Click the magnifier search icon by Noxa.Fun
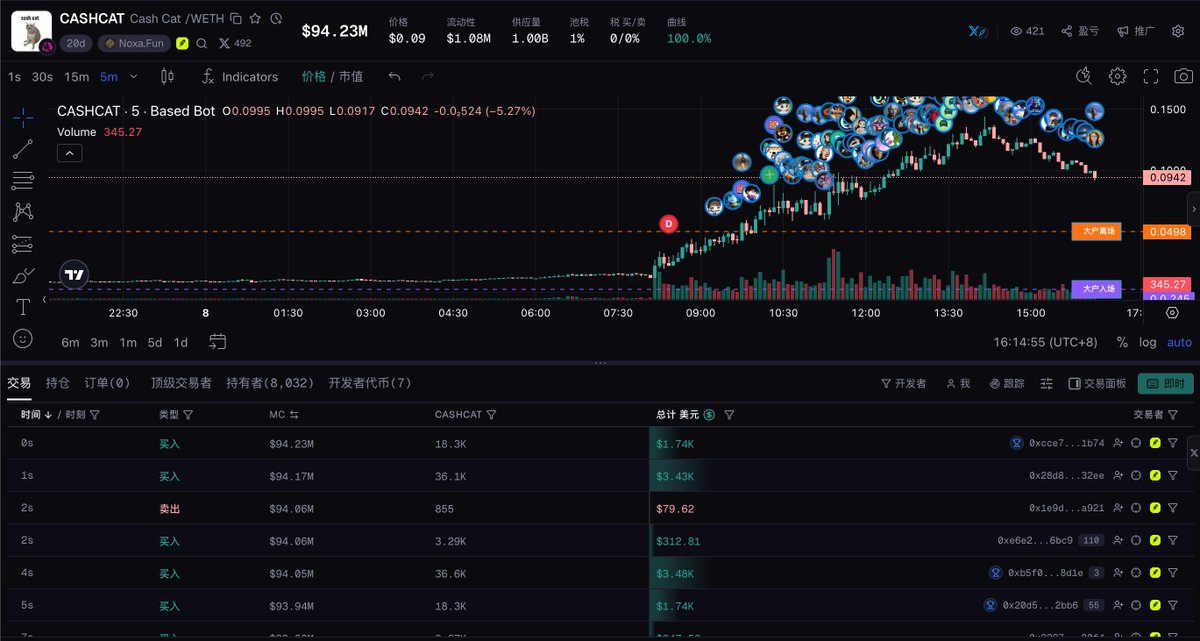 (x=202, y=43)
